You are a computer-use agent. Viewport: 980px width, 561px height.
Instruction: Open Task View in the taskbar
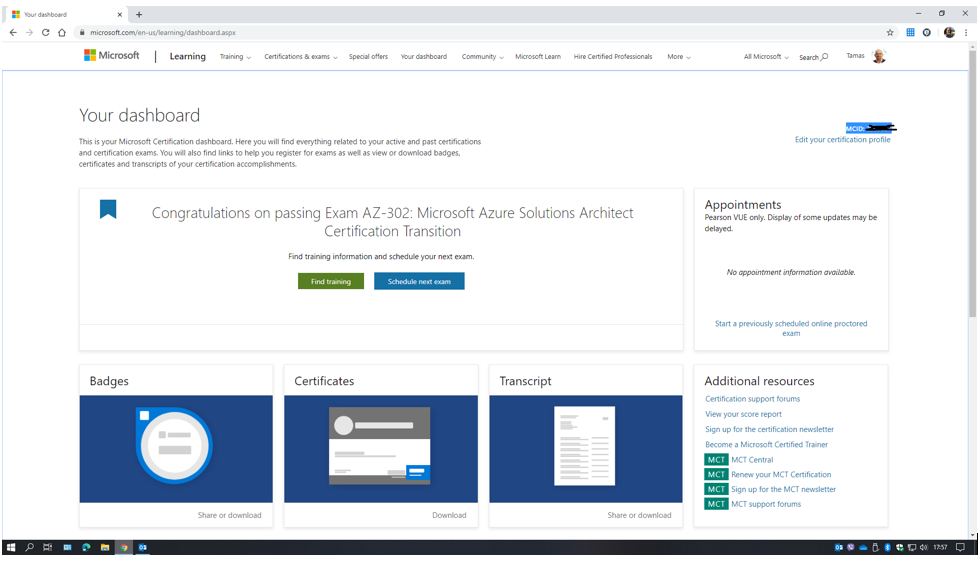point(48,547)
